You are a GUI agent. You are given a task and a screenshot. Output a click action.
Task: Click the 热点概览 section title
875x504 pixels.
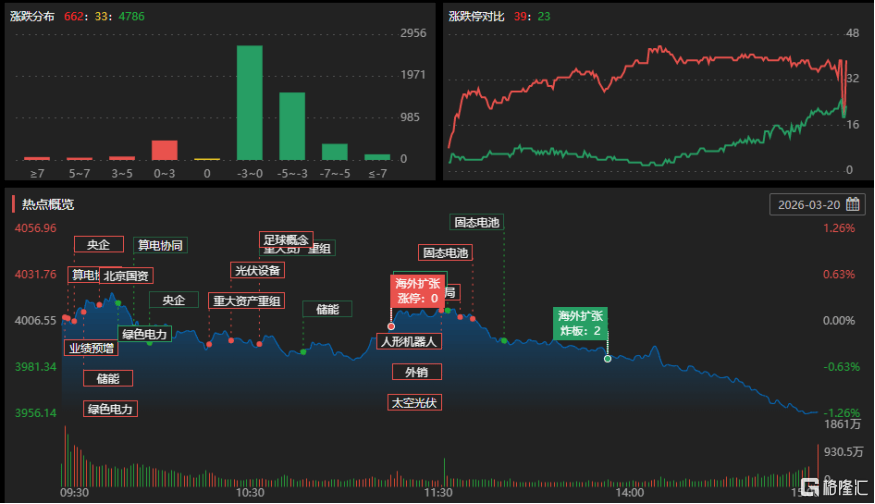(x=47, y=204)
